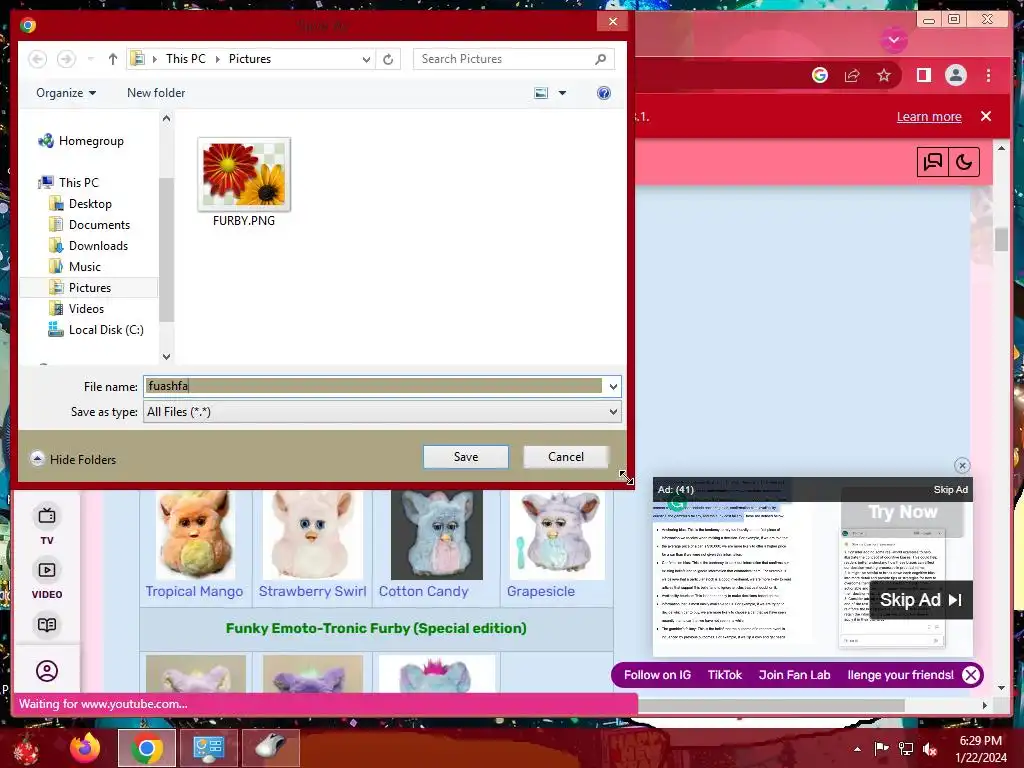Viewport: 1024px width, 768px height.
Task: Open the book icon in site sidebar
Action: coord(47,625)
